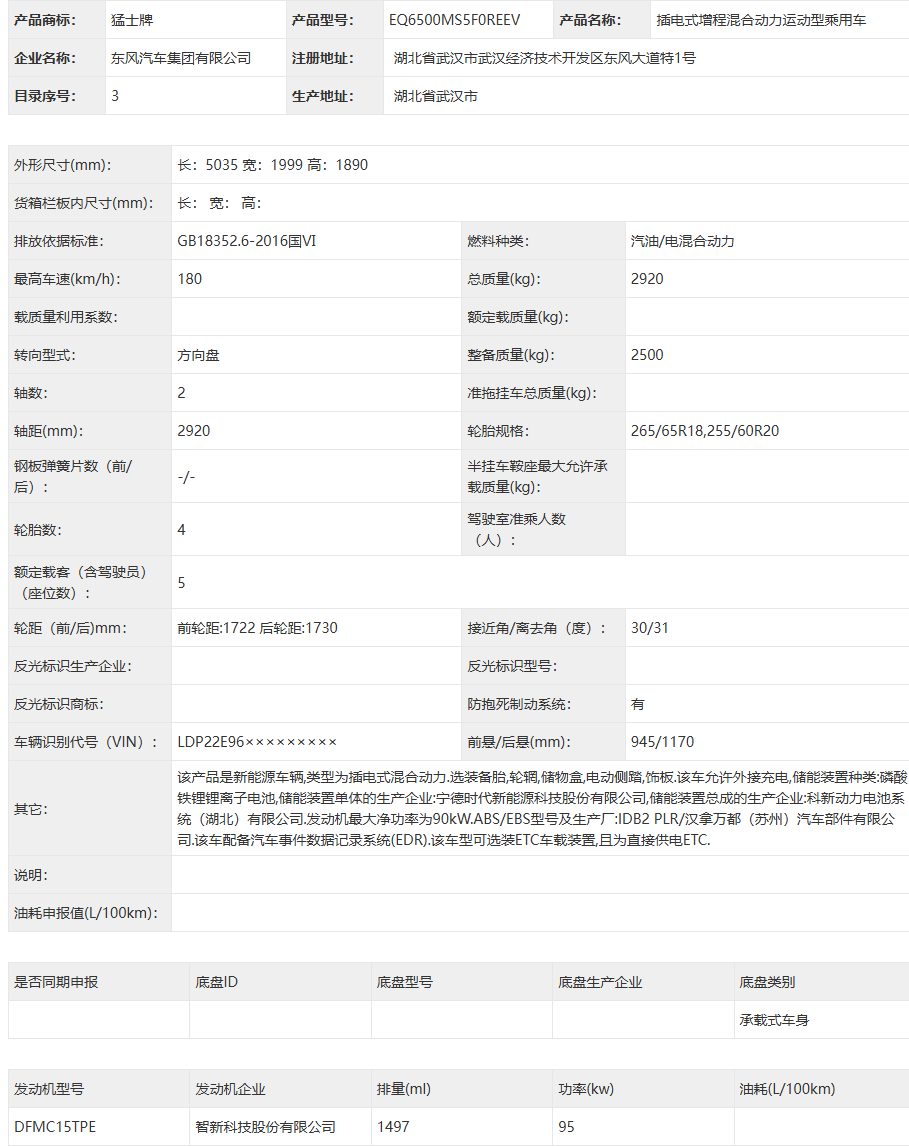
Task: Click the tire specification 265/65R18,255/60R20
Action: tap(705, 431)
